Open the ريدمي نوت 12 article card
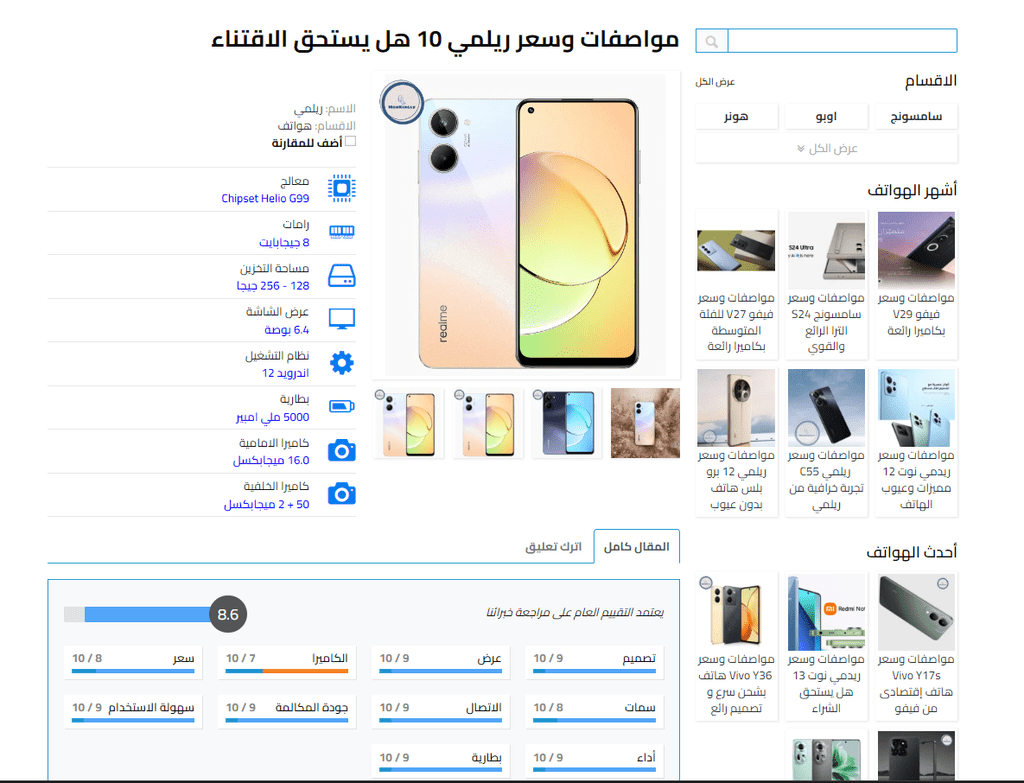Screen dimensions: 1024x783 click(916, 442)
